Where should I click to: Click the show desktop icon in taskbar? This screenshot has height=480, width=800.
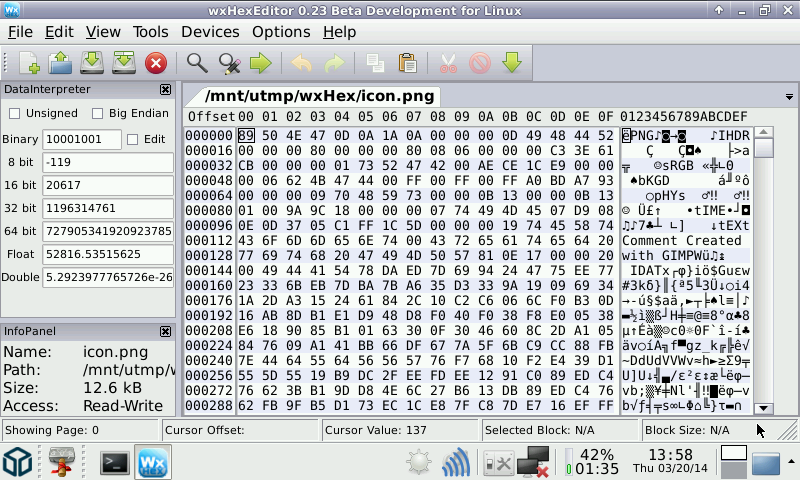765,463
